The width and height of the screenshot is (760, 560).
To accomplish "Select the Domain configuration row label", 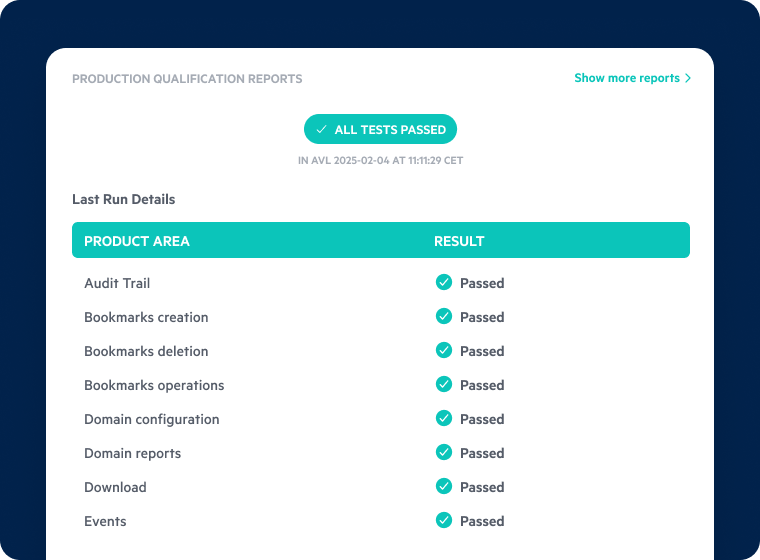I will click(x=151, y=419).
